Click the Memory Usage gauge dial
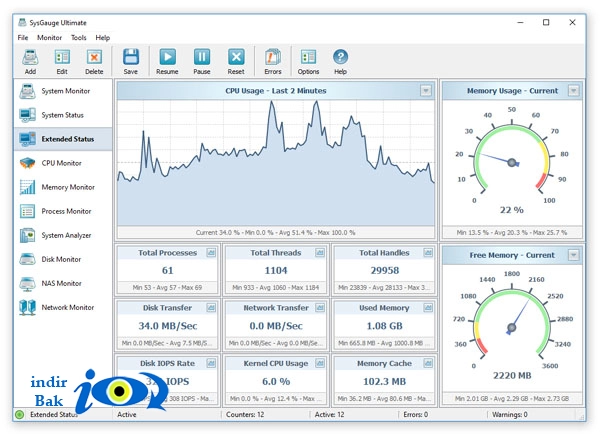Screen dimensions: 600x437 (512, 158)
